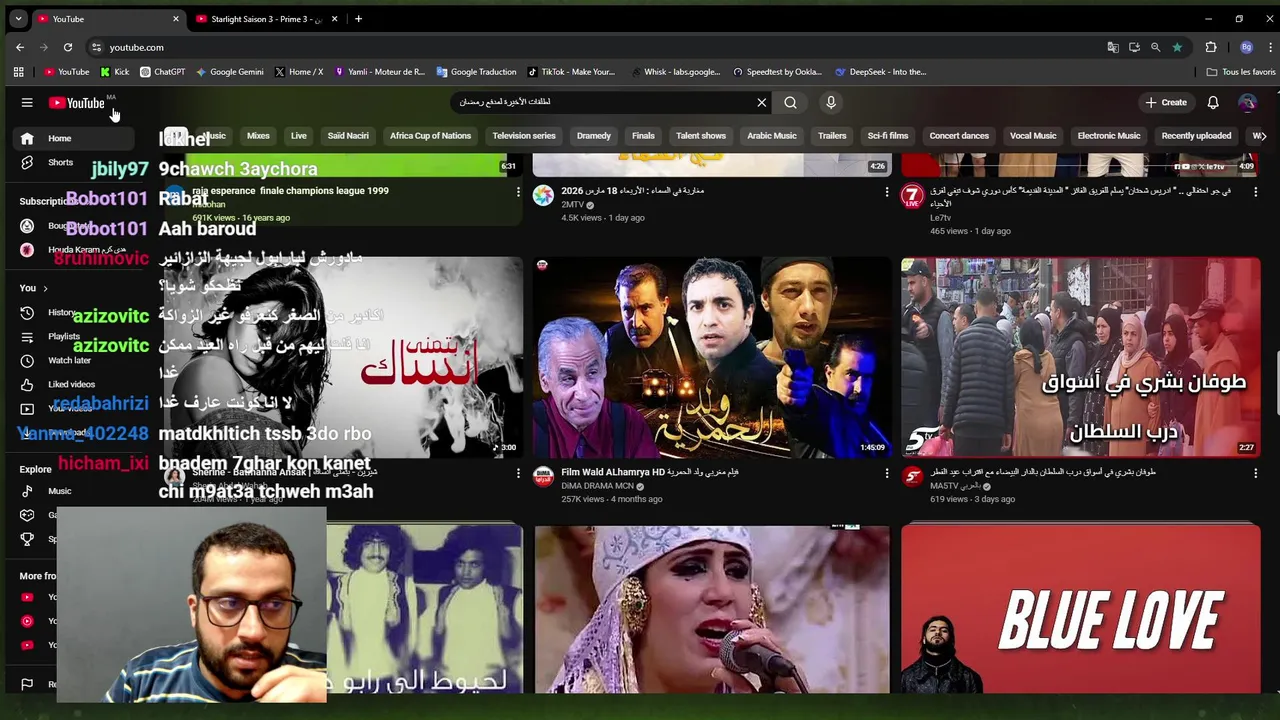The width and height of the screenshot is (1280, 720).
Task: Open Chrome's three-dot menu
Action: (x=1270, y=47)
